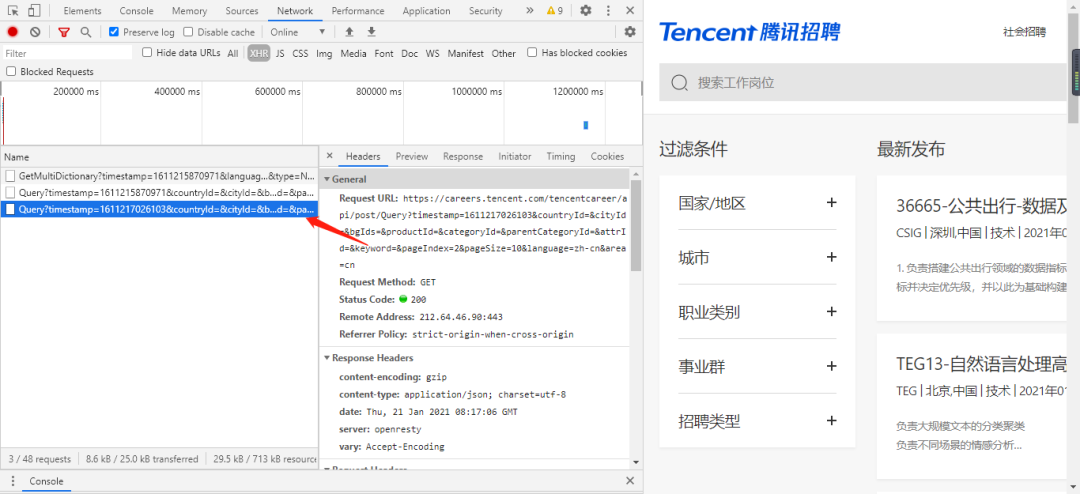Viewport: 1080px width, 494px height.
Task: Open the 36665-公共出行 job posting link
Action: 982,205
